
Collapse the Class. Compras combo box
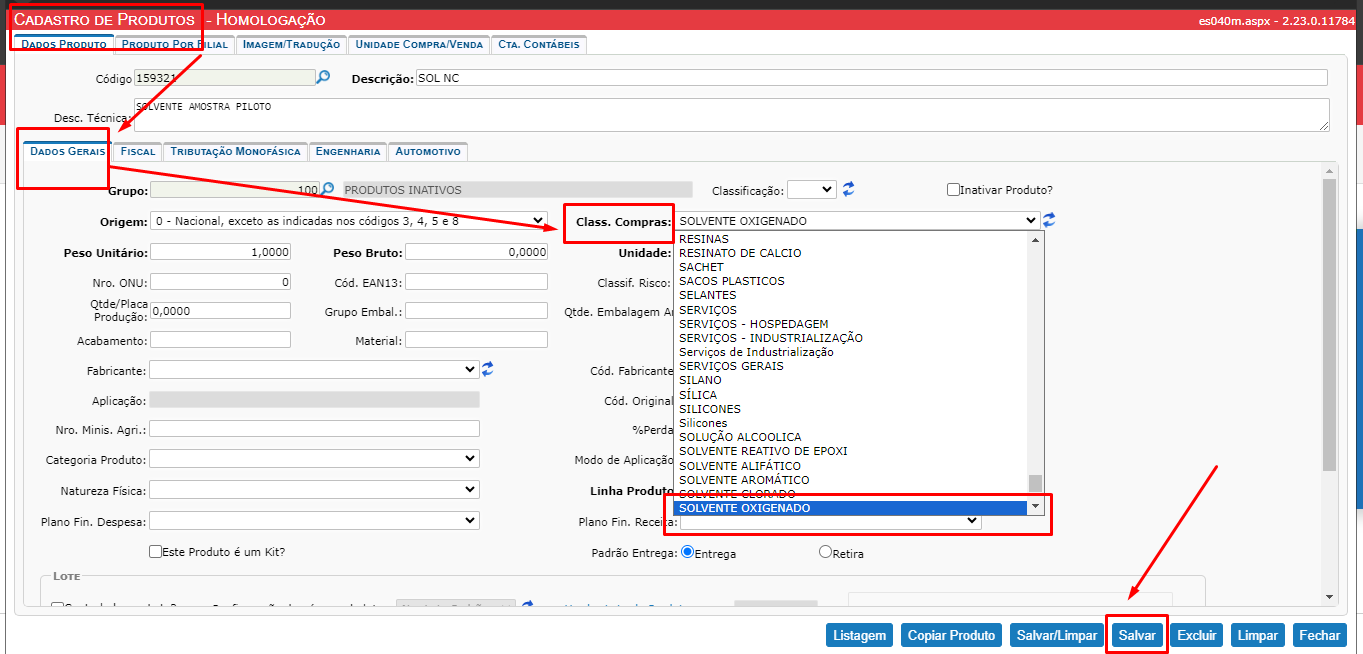point(857,220)
